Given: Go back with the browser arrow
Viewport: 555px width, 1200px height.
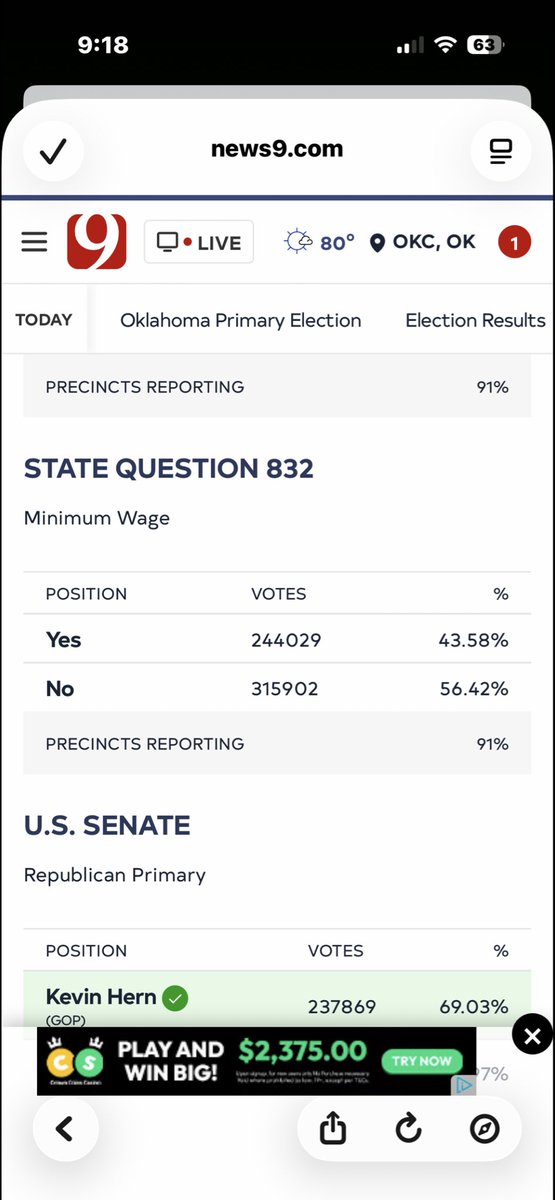Looking at the screenshot, I should pos(65,1129).
